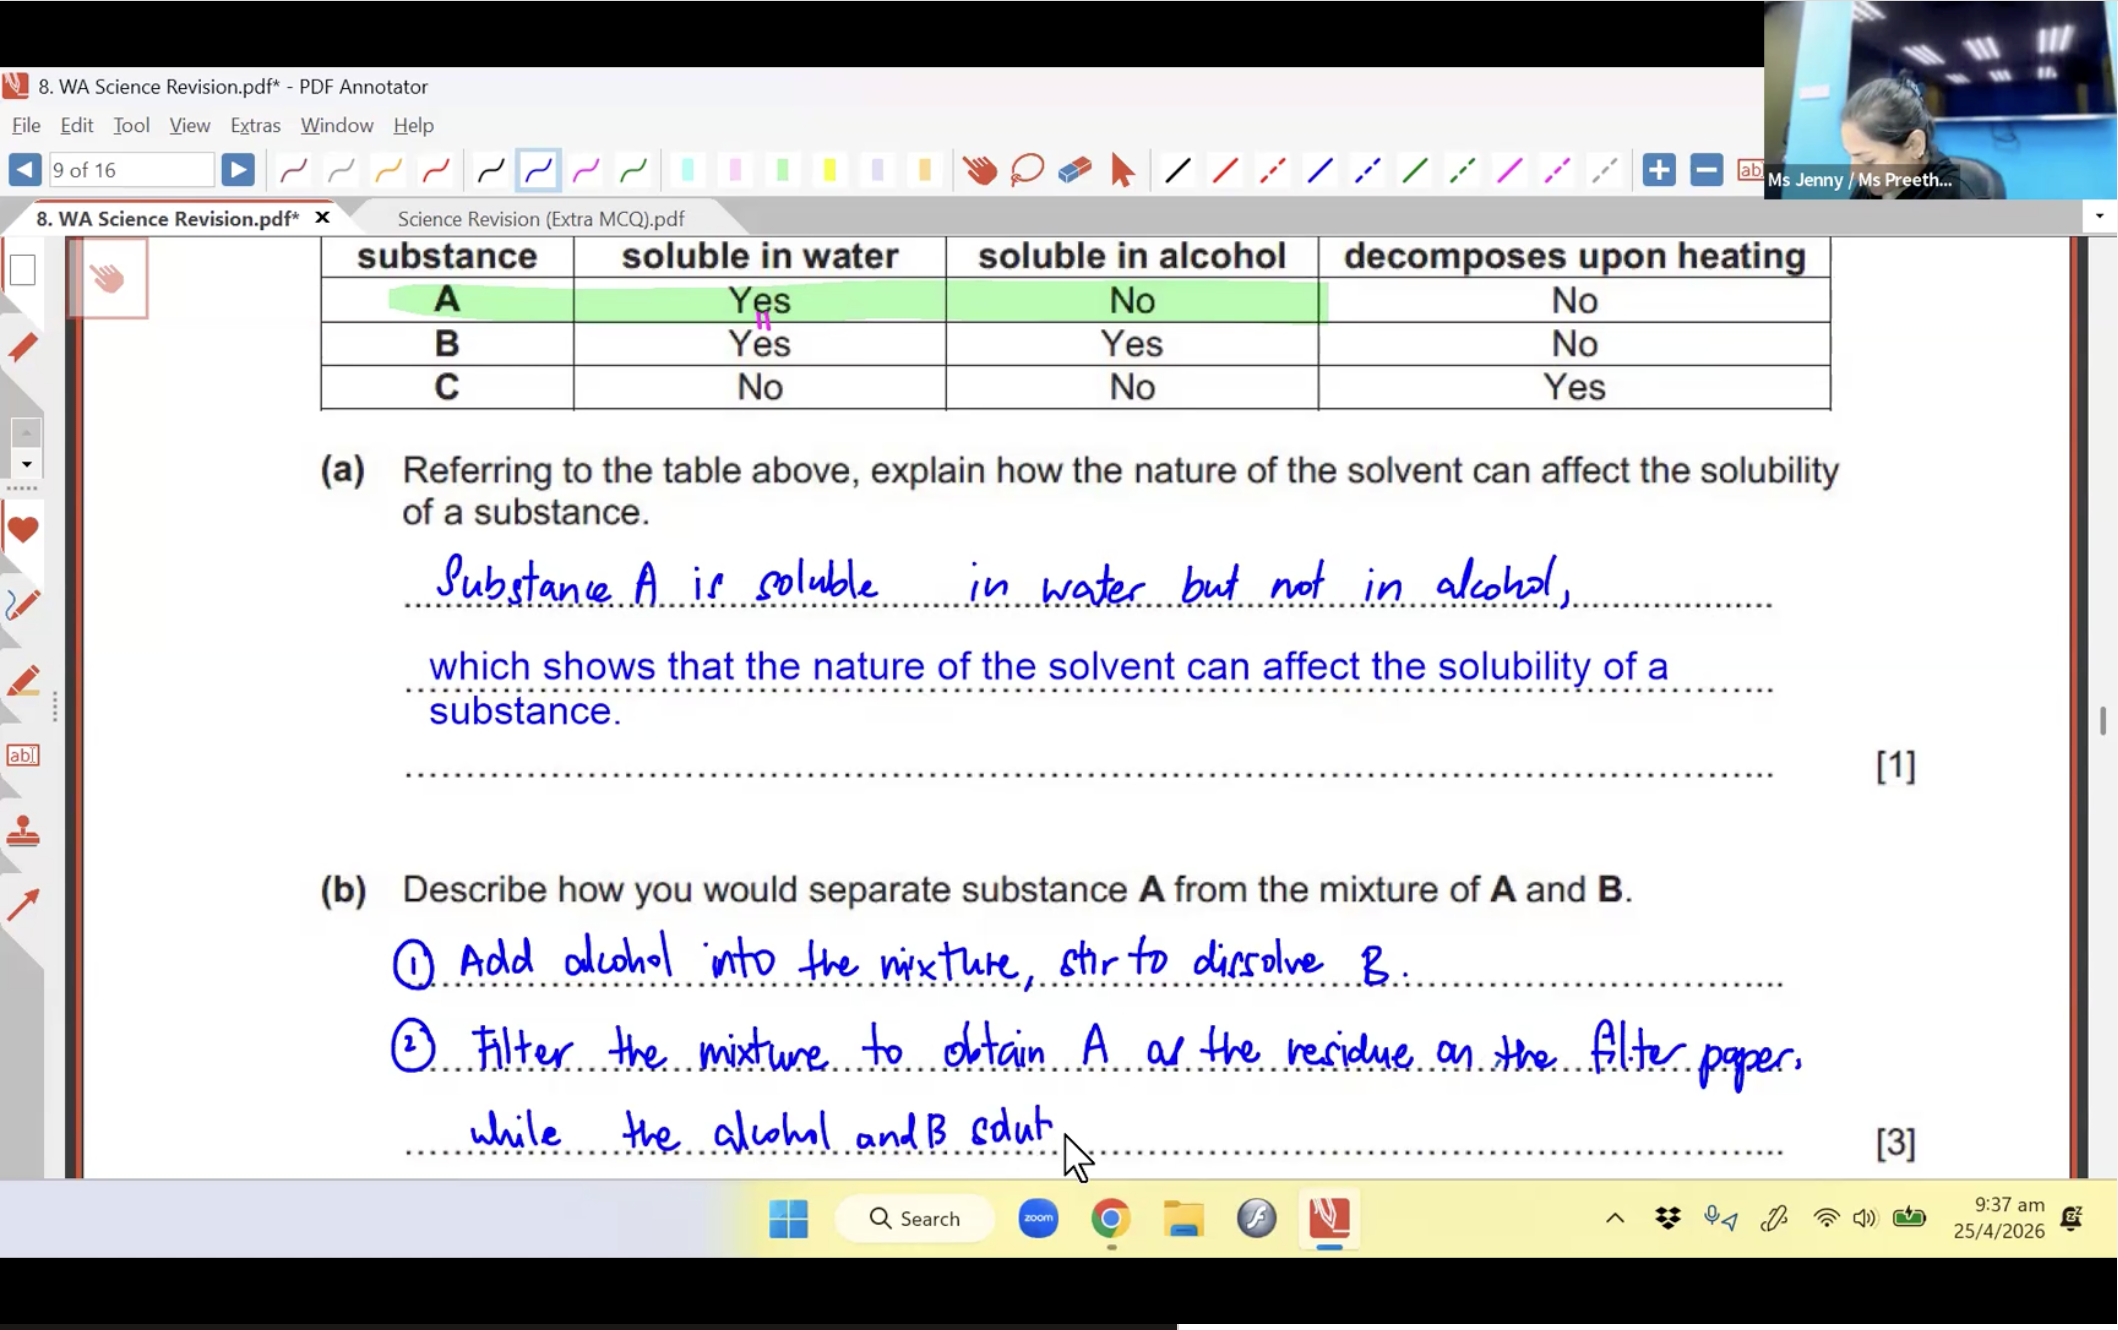Screen dimensions: 2118x1330
Task: Choose the solid green line tool
Action: tap(1415, 171)
